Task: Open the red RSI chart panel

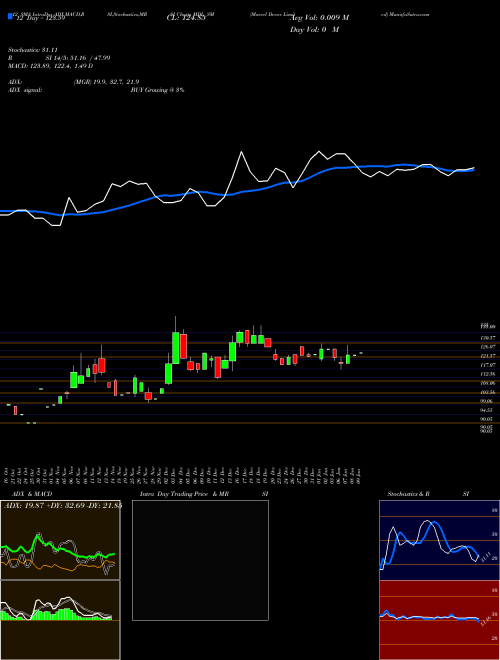Action: tap(439, 620)
